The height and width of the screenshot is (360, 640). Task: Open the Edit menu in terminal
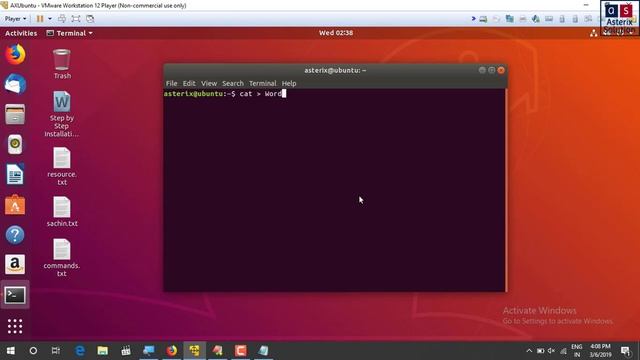click(x=189, y=83)
